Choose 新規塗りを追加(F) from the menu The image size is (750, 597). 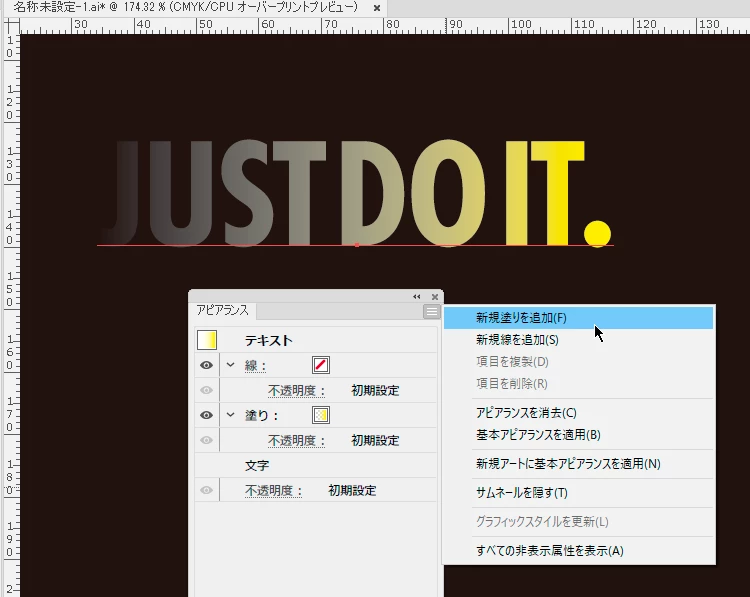(578, 318)
